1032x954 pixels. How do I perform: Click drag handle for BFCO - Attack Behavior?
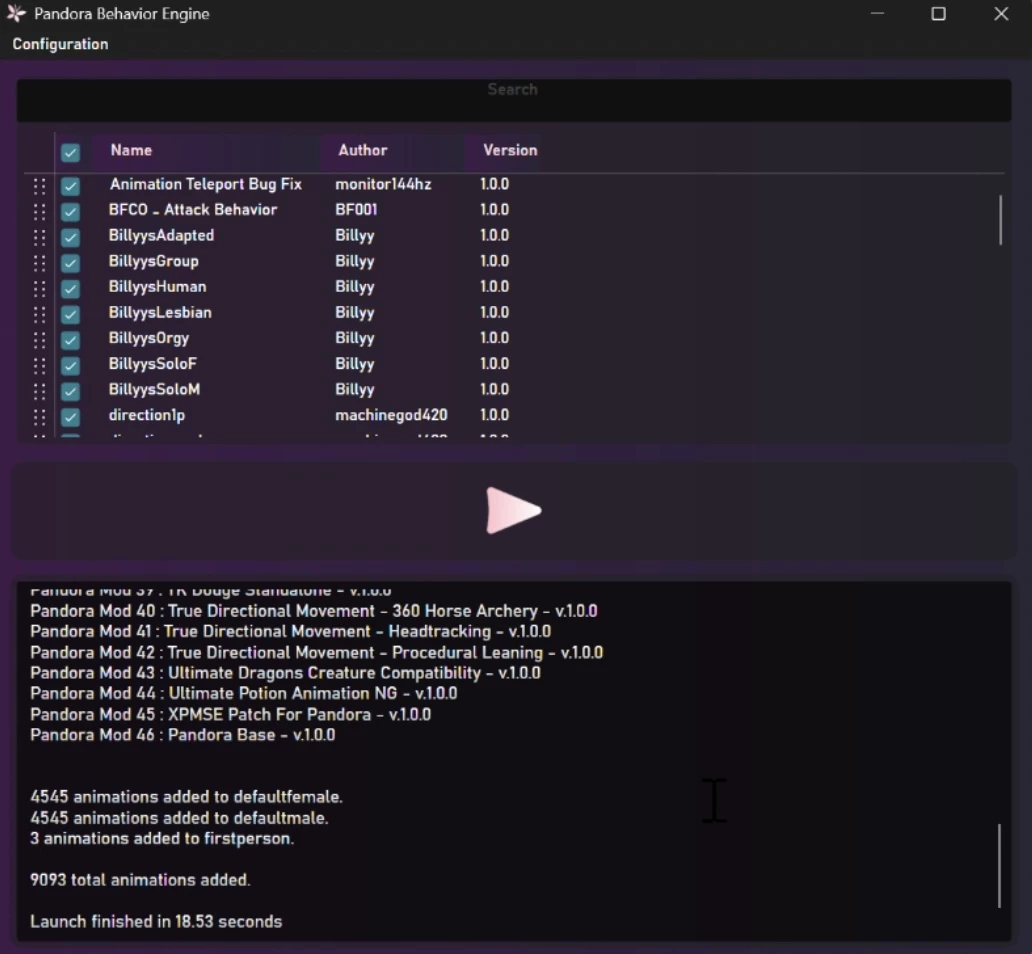[x=39, y=211]
